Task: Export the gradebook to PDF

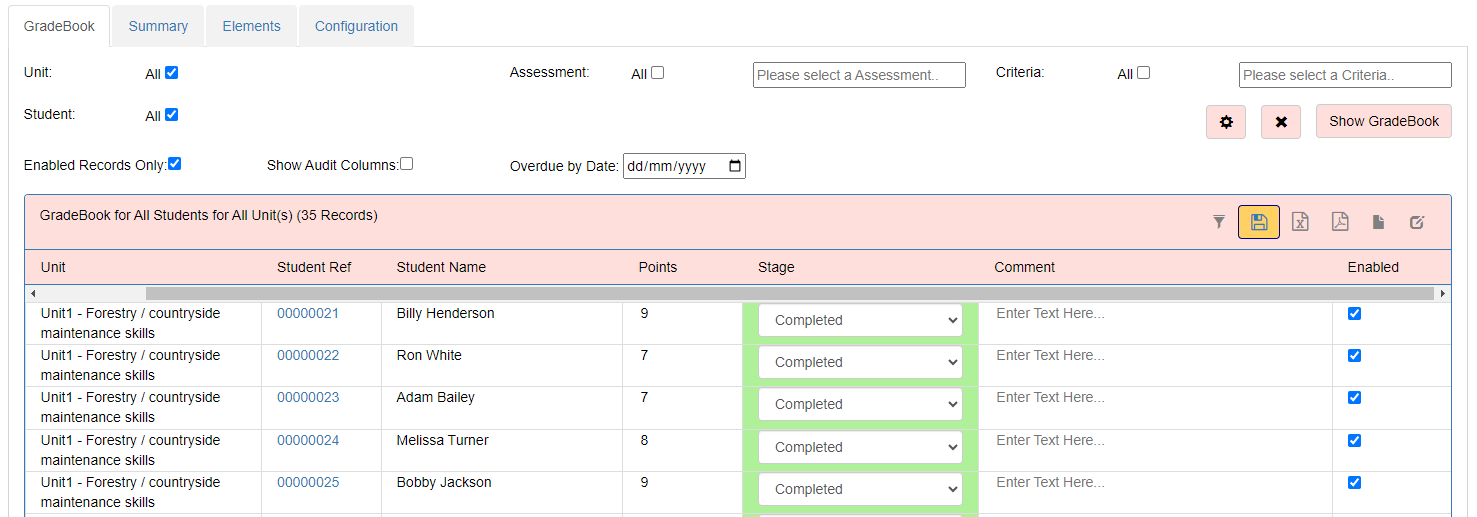Action: (1340, 222)
